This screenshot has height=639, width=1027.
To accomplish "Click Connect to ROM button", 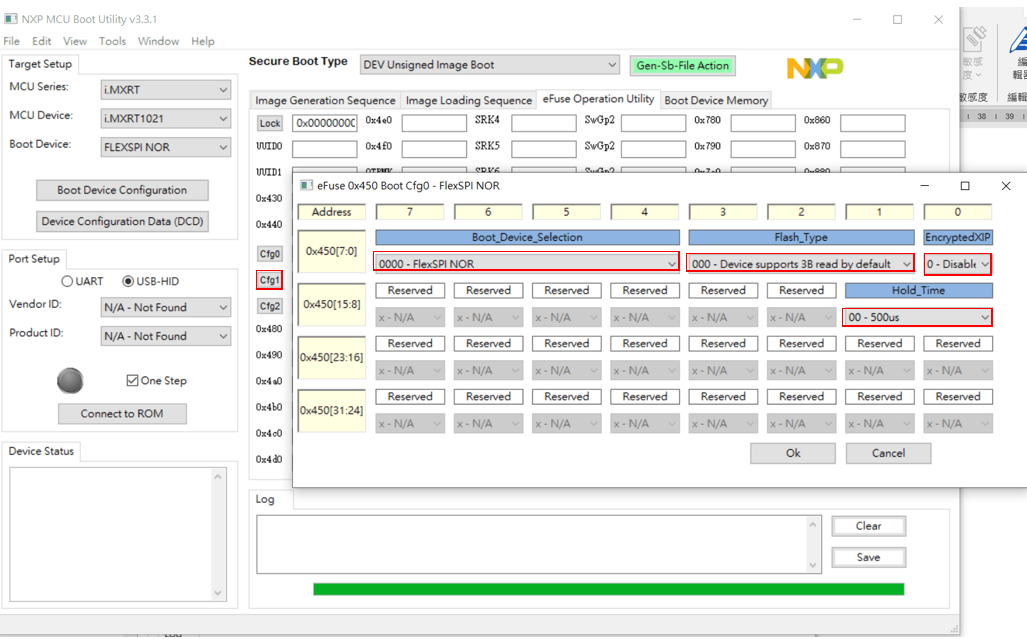I will 122,414.
